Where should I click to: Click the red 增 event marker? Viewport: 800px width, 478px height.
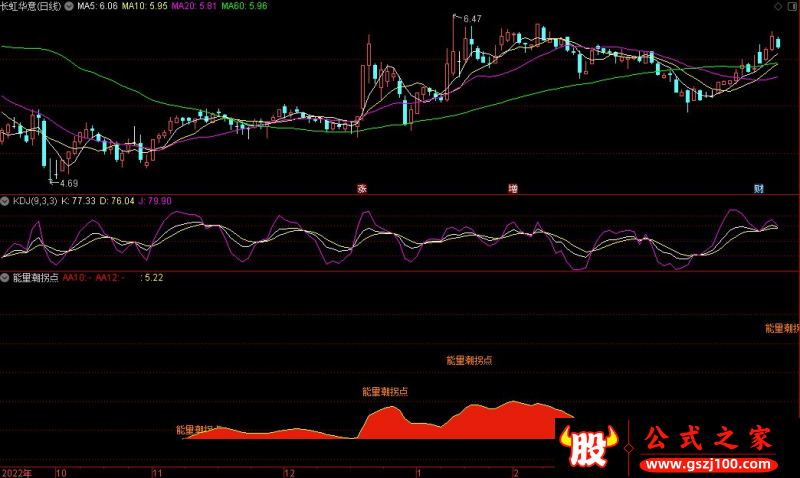click(x=513, y=189)
